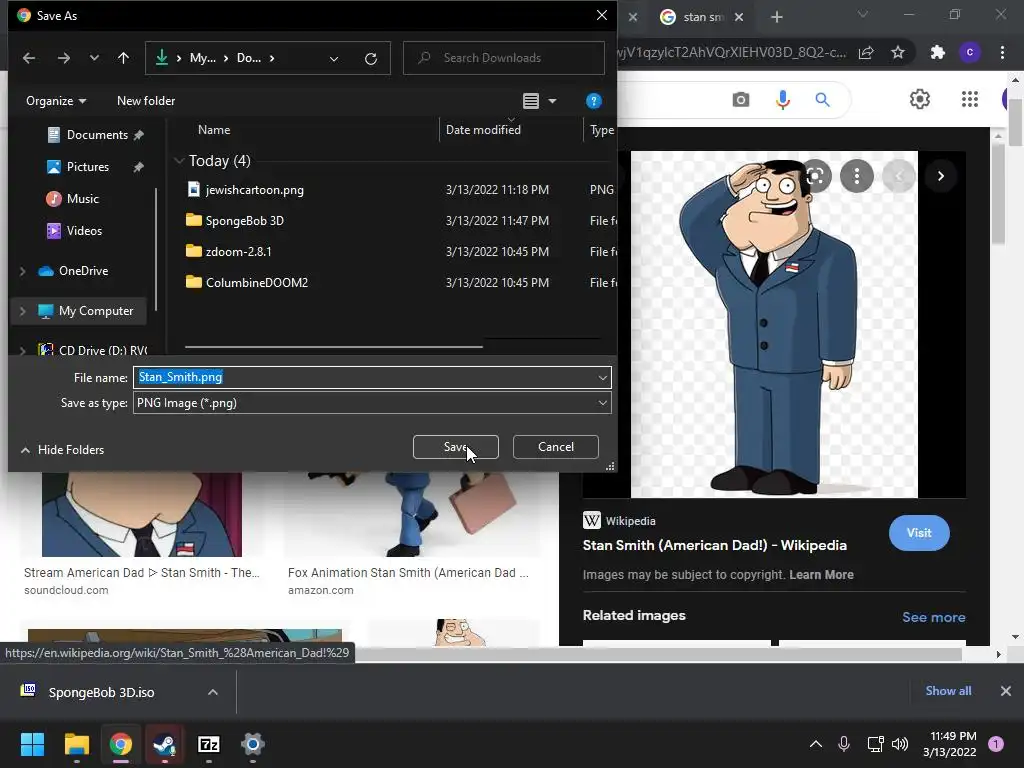The width and height of the screenshot is (1024, 768).
Task: Bookmark this page with the star icon
Action: coord(898,52)
